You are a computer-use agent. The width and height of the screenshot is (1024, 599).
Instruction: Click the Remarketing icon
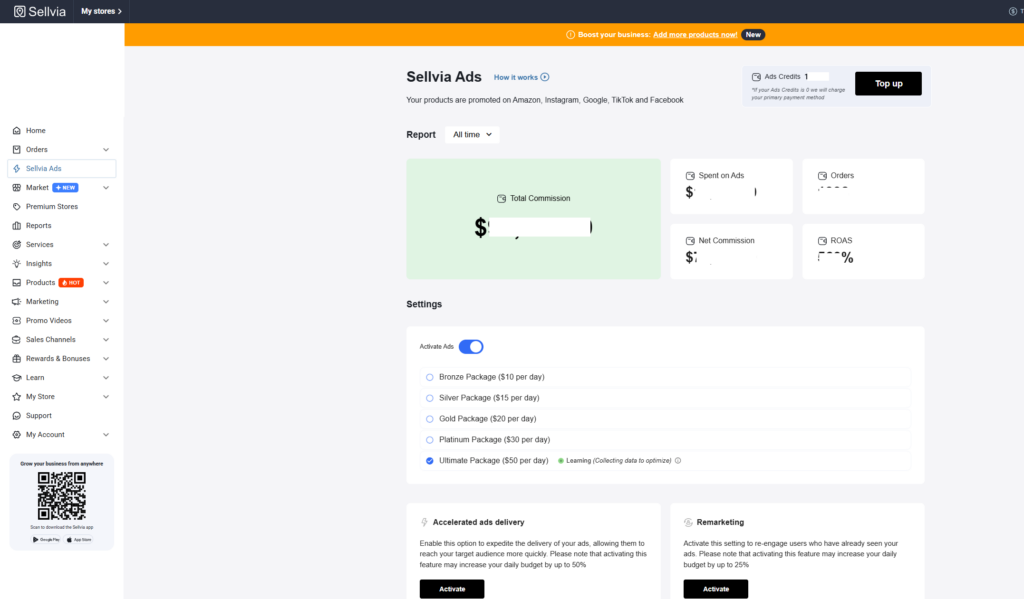click(688, 522)
